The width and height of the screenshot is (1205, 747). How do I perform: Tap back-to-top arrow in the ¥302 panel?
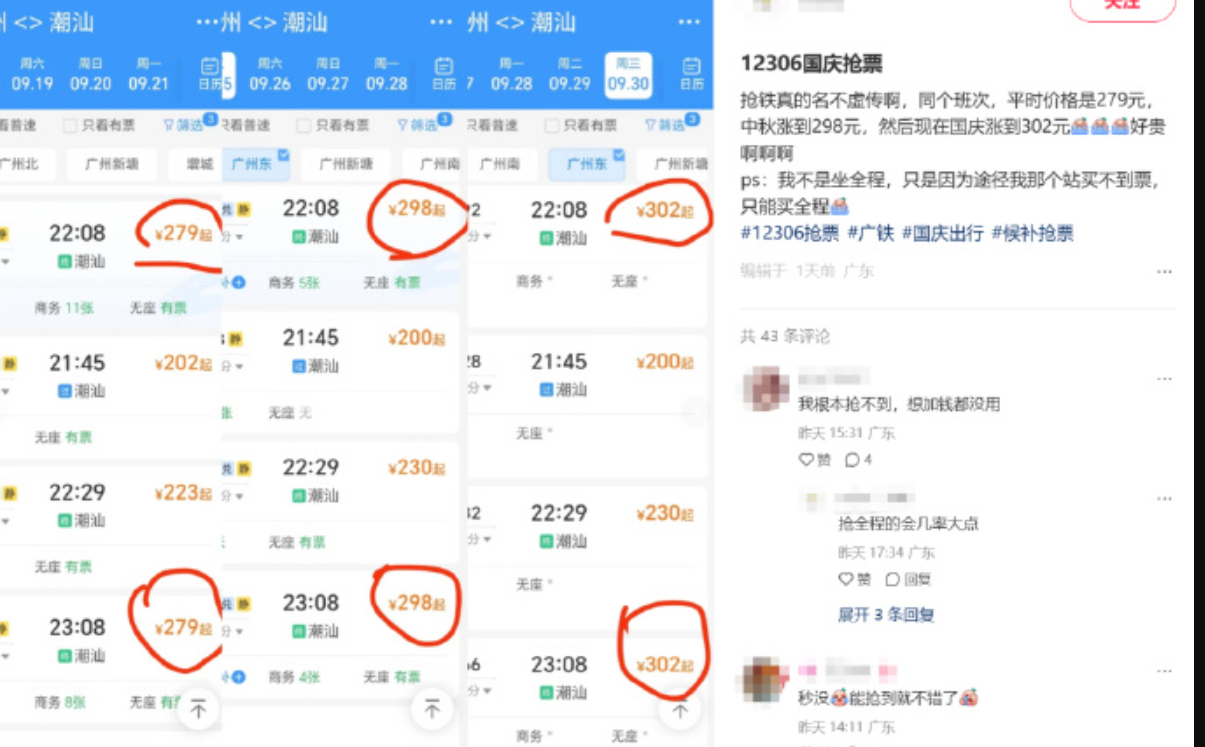click(680, 710)
